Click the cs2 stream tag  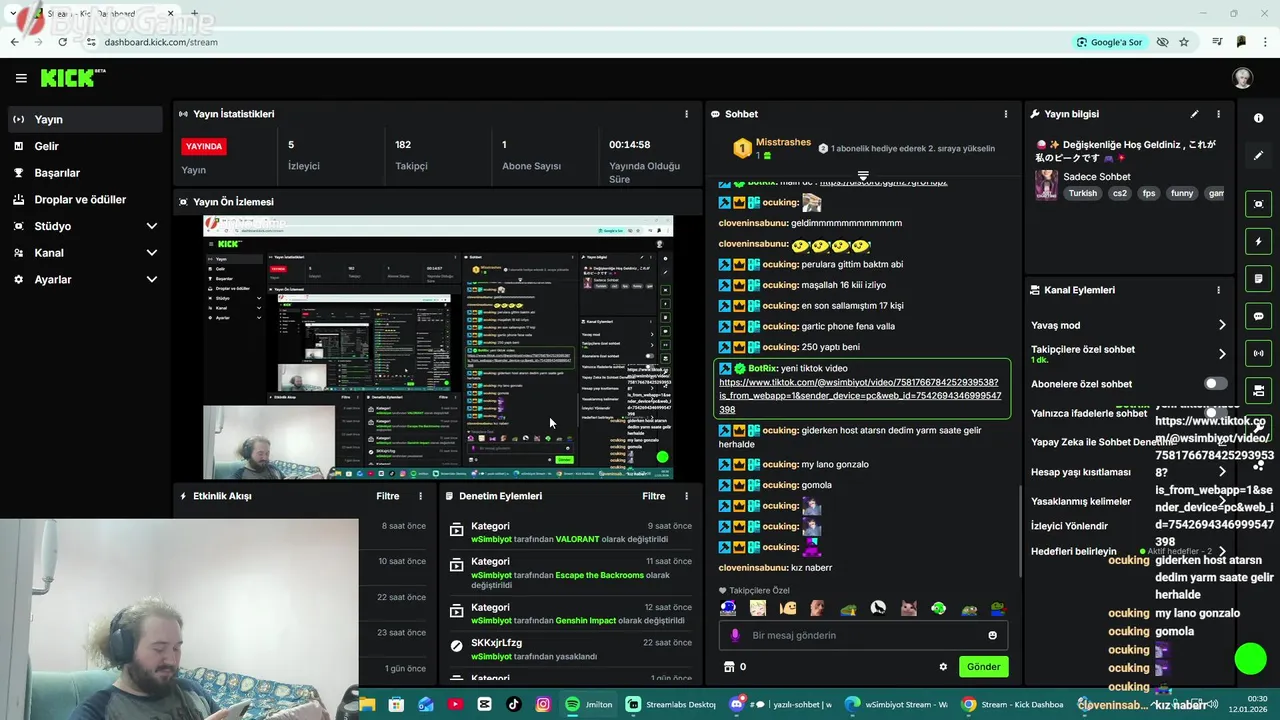coord(1119,194)
